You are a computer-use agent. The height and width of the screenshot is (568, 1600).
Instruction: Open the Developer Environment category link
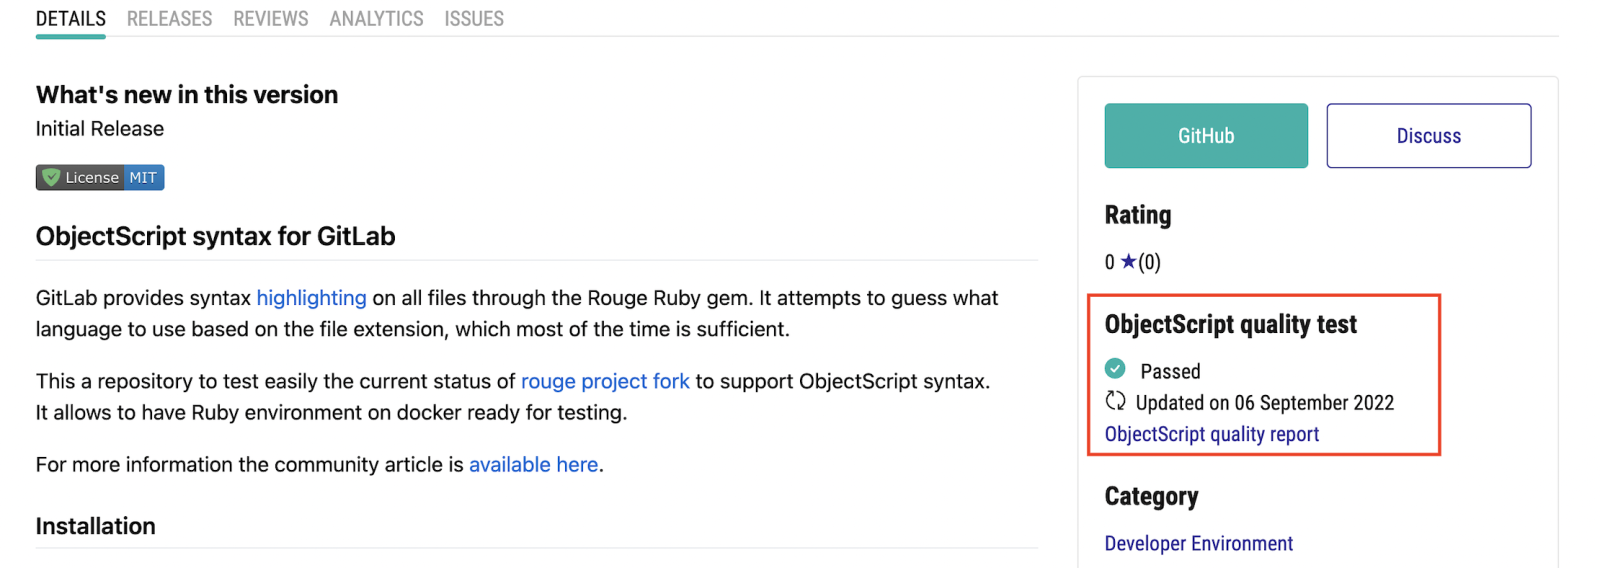(1198, 544)
